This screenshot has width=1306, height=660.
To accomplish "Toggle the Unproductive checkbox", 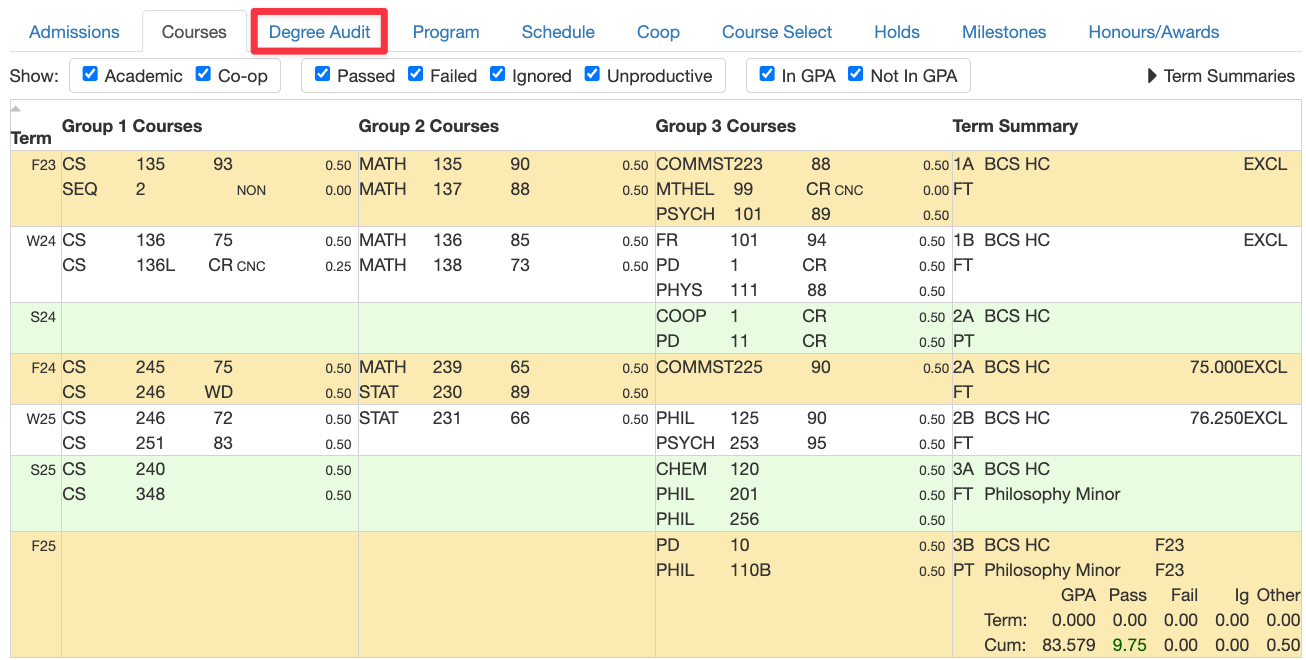I will click(592, 75).
